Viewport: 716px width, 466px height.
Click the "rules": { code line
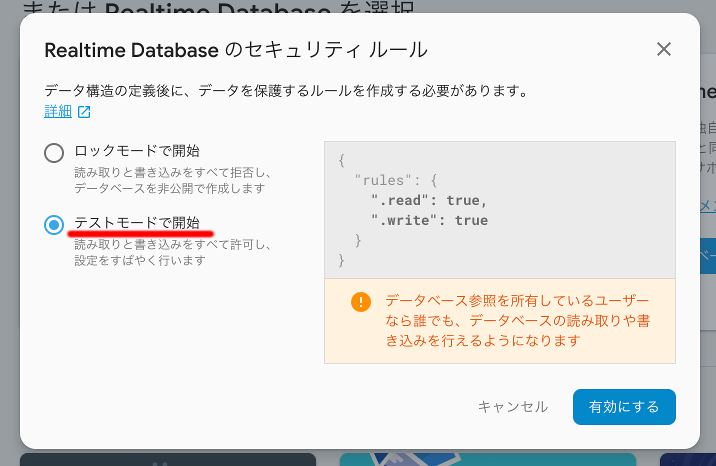click(x=396, y=180)
